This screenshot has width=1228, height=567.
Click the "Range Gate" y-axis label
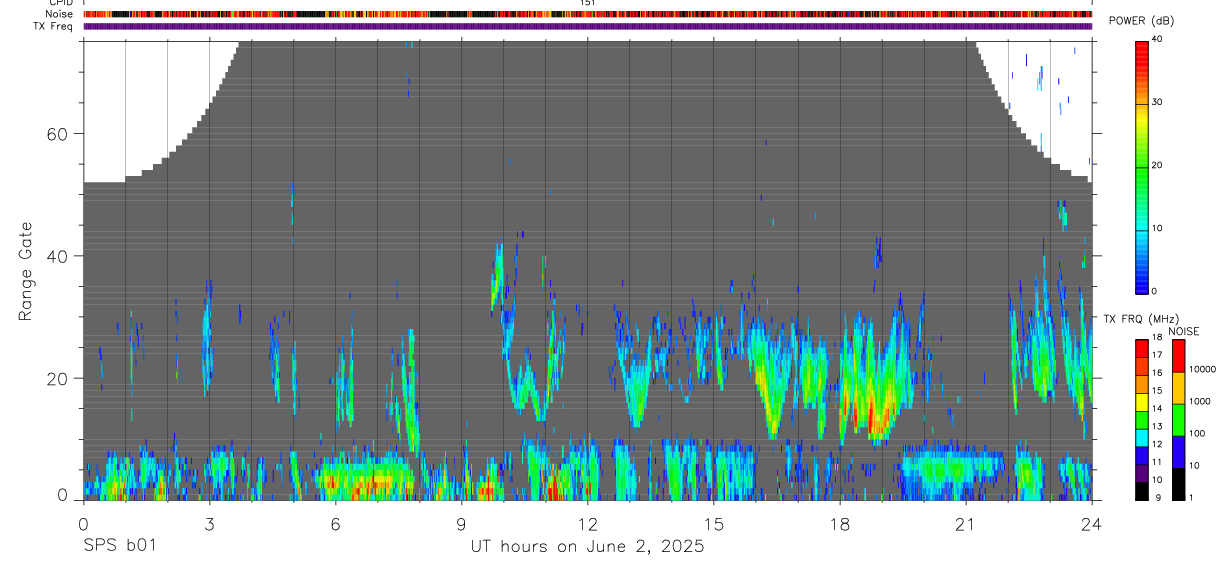[x=25, y=271]
